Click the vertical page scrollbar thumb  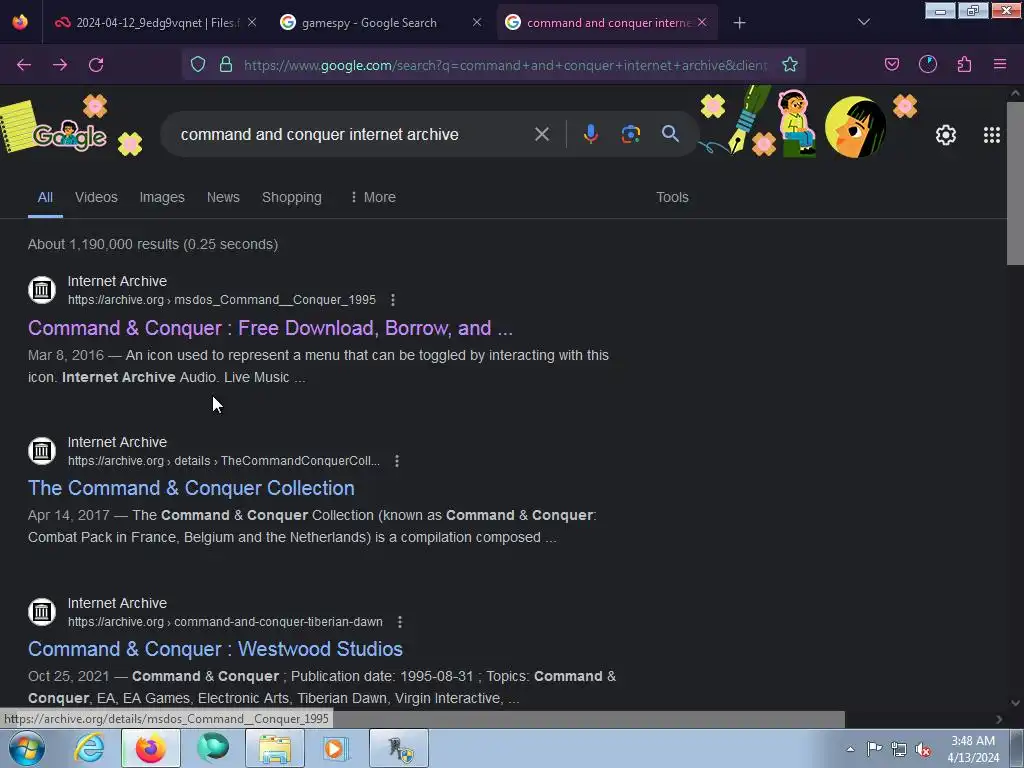point(1015,183)
